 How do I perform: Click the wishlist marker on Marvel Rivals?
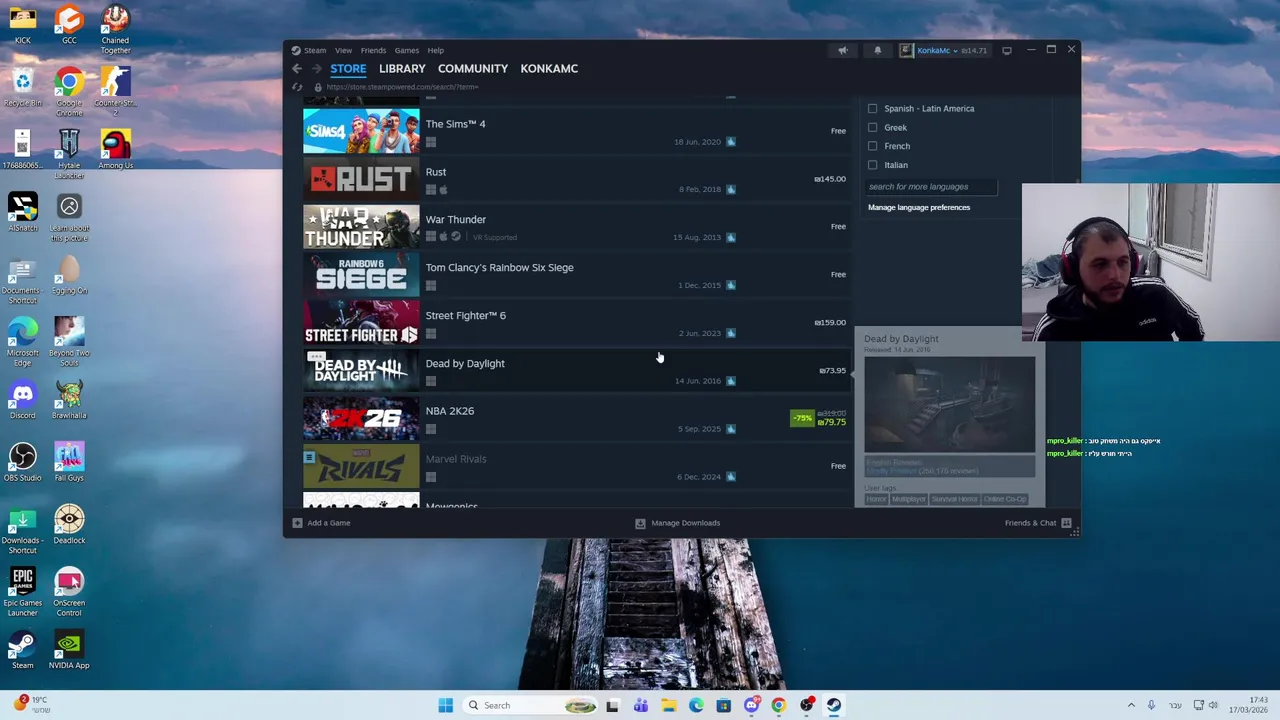click(x=309, y=458)
